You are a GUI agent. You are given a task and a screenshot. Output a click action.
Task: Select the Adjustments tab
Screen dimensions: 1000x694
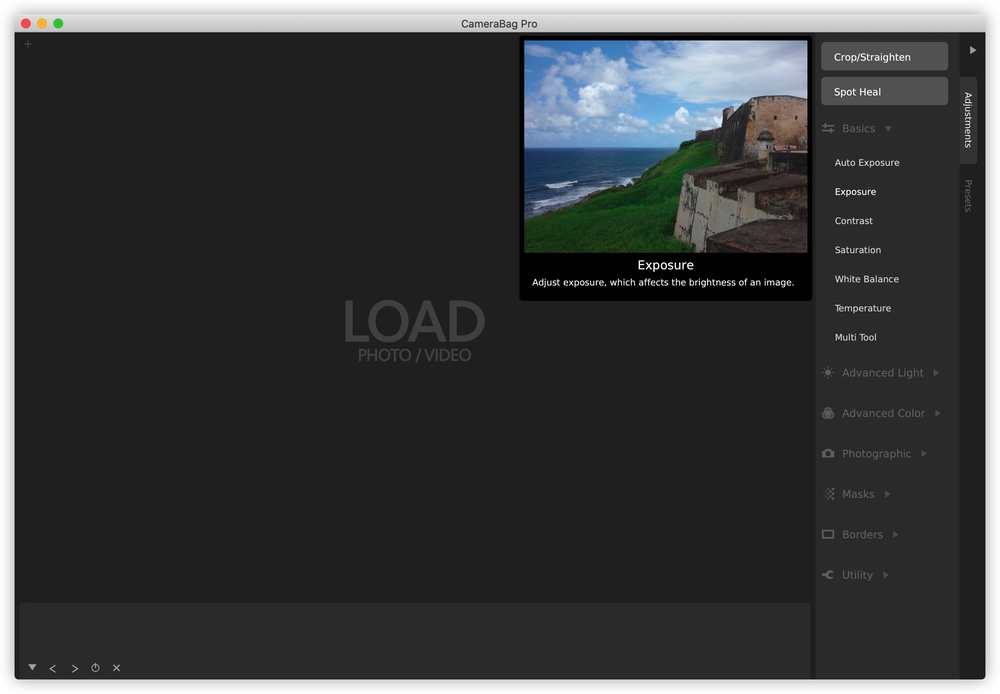pyautogui.click(x=968, y=120)
